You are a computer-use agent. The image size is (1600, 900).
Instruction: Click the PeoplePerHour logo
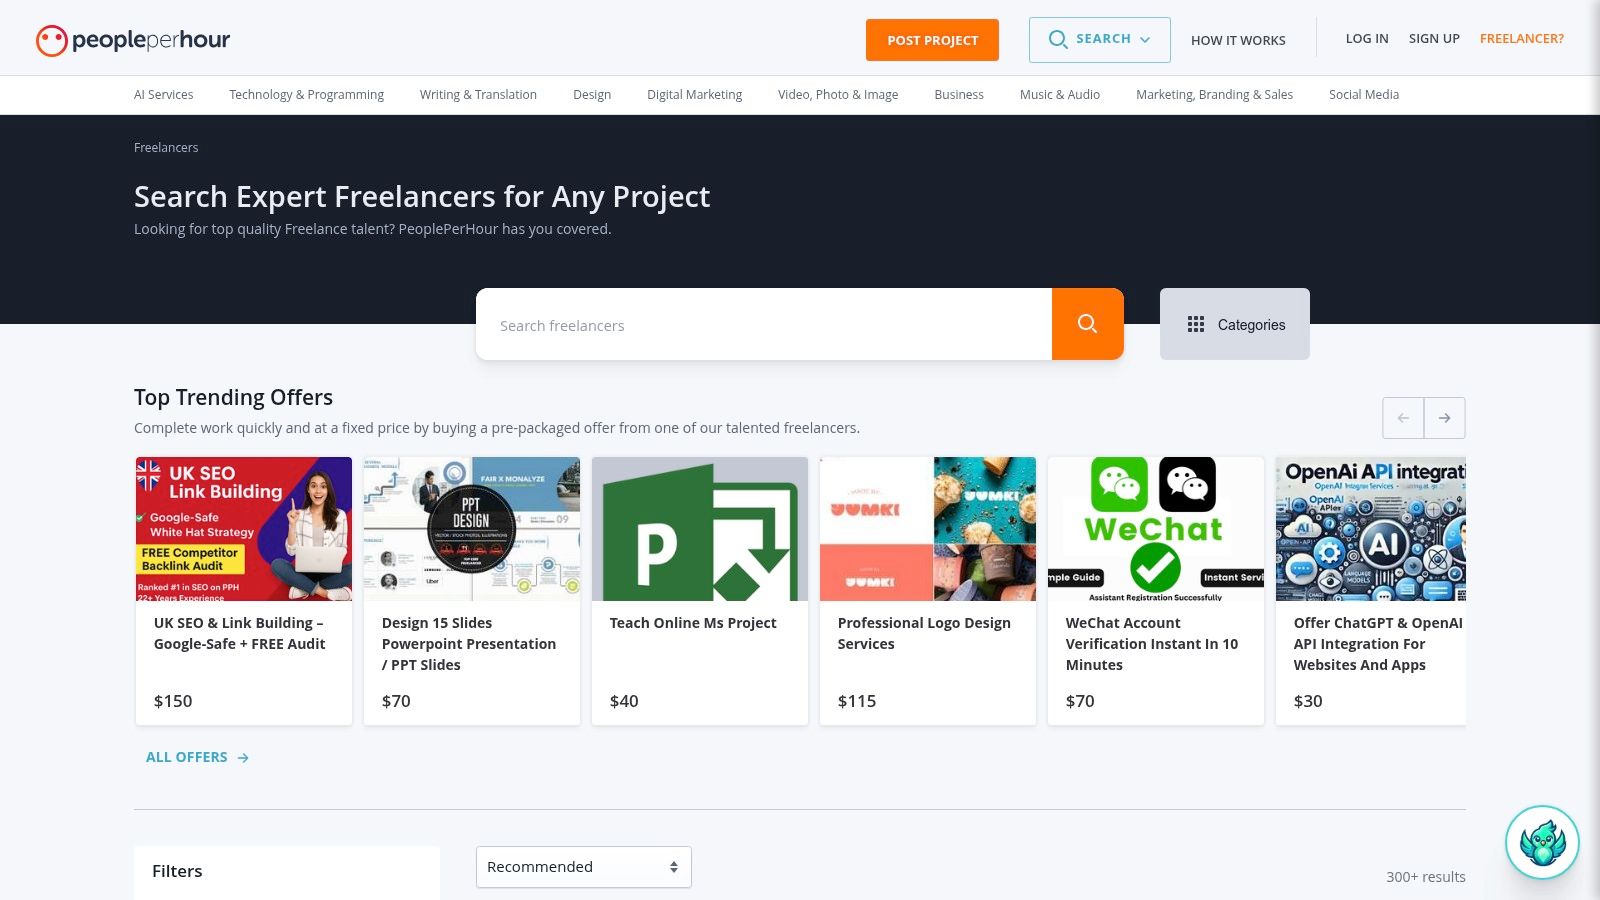[133, 40]
